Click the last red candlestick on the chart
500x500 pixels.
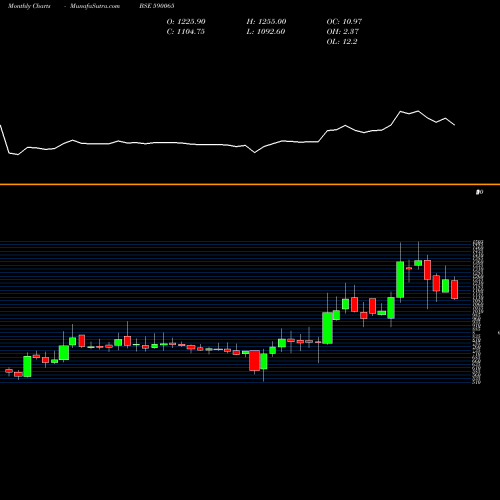[455, 289]
